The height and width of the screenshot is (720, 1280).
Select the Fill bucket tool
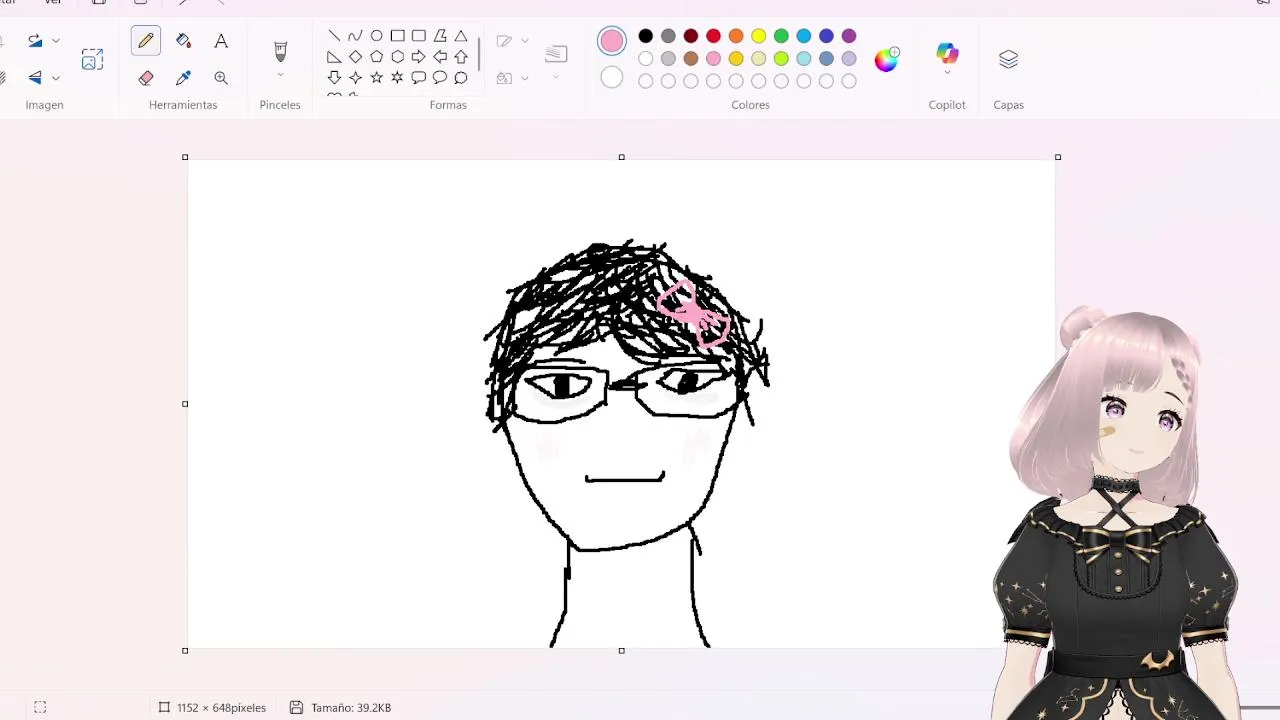click(x=183, y=41)
